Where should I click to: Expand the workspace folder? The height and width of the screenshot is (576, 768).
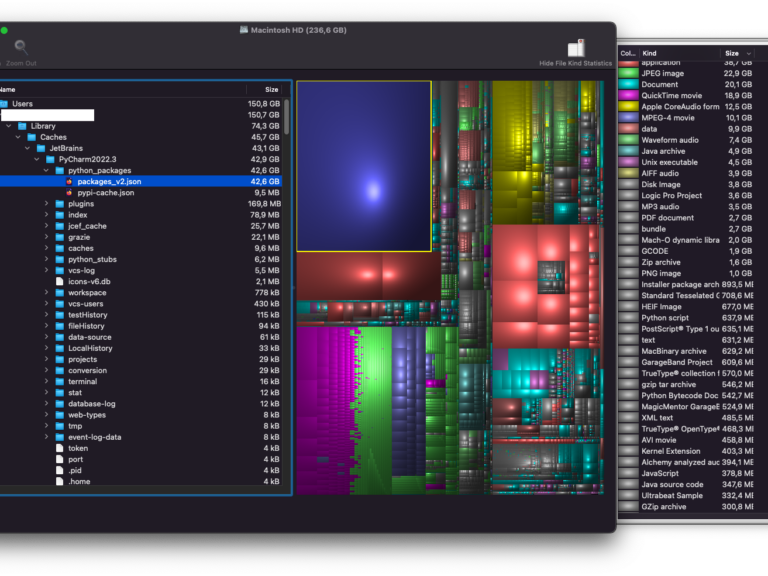(x=46, y=293)
